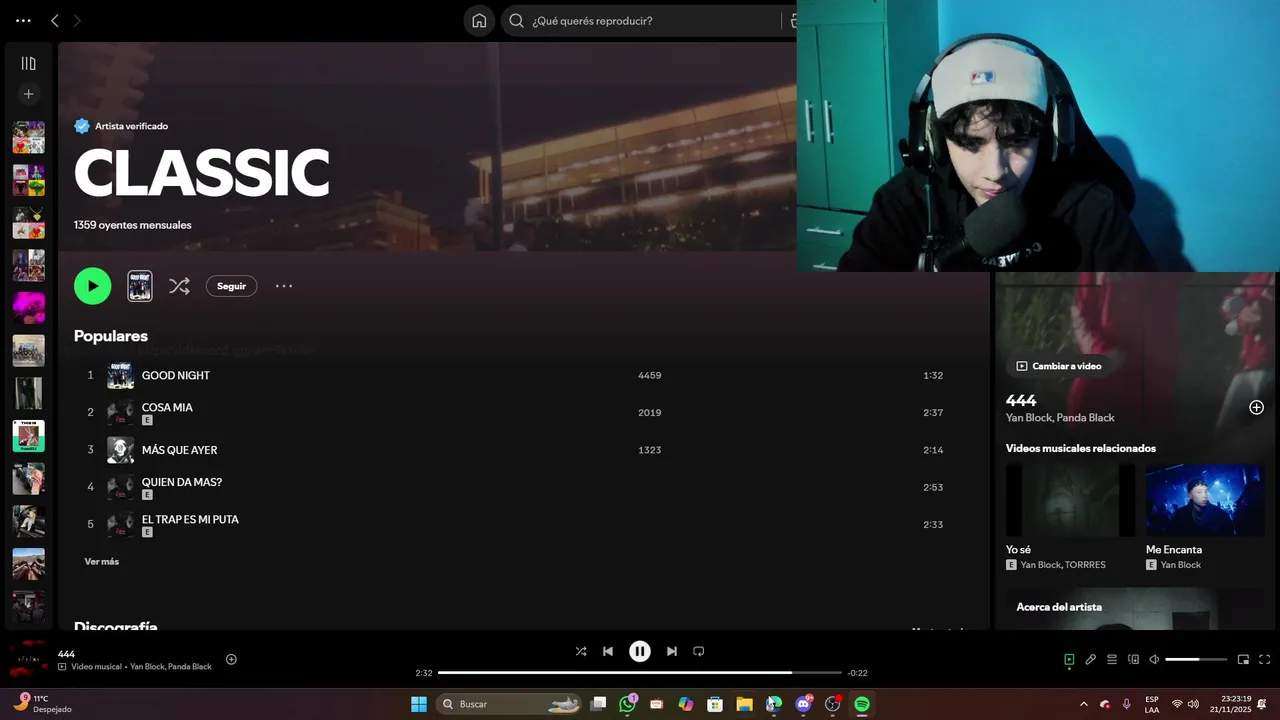
Task: Expand popular tracks with Ver más
Action: [x=101, y=562]
